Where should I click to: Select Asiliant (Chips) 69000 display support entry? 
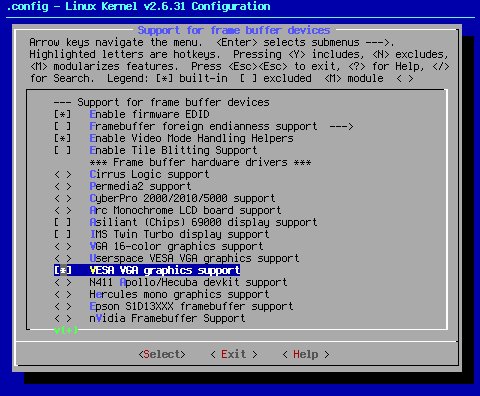pyautogui.click(x=203, y=222)
